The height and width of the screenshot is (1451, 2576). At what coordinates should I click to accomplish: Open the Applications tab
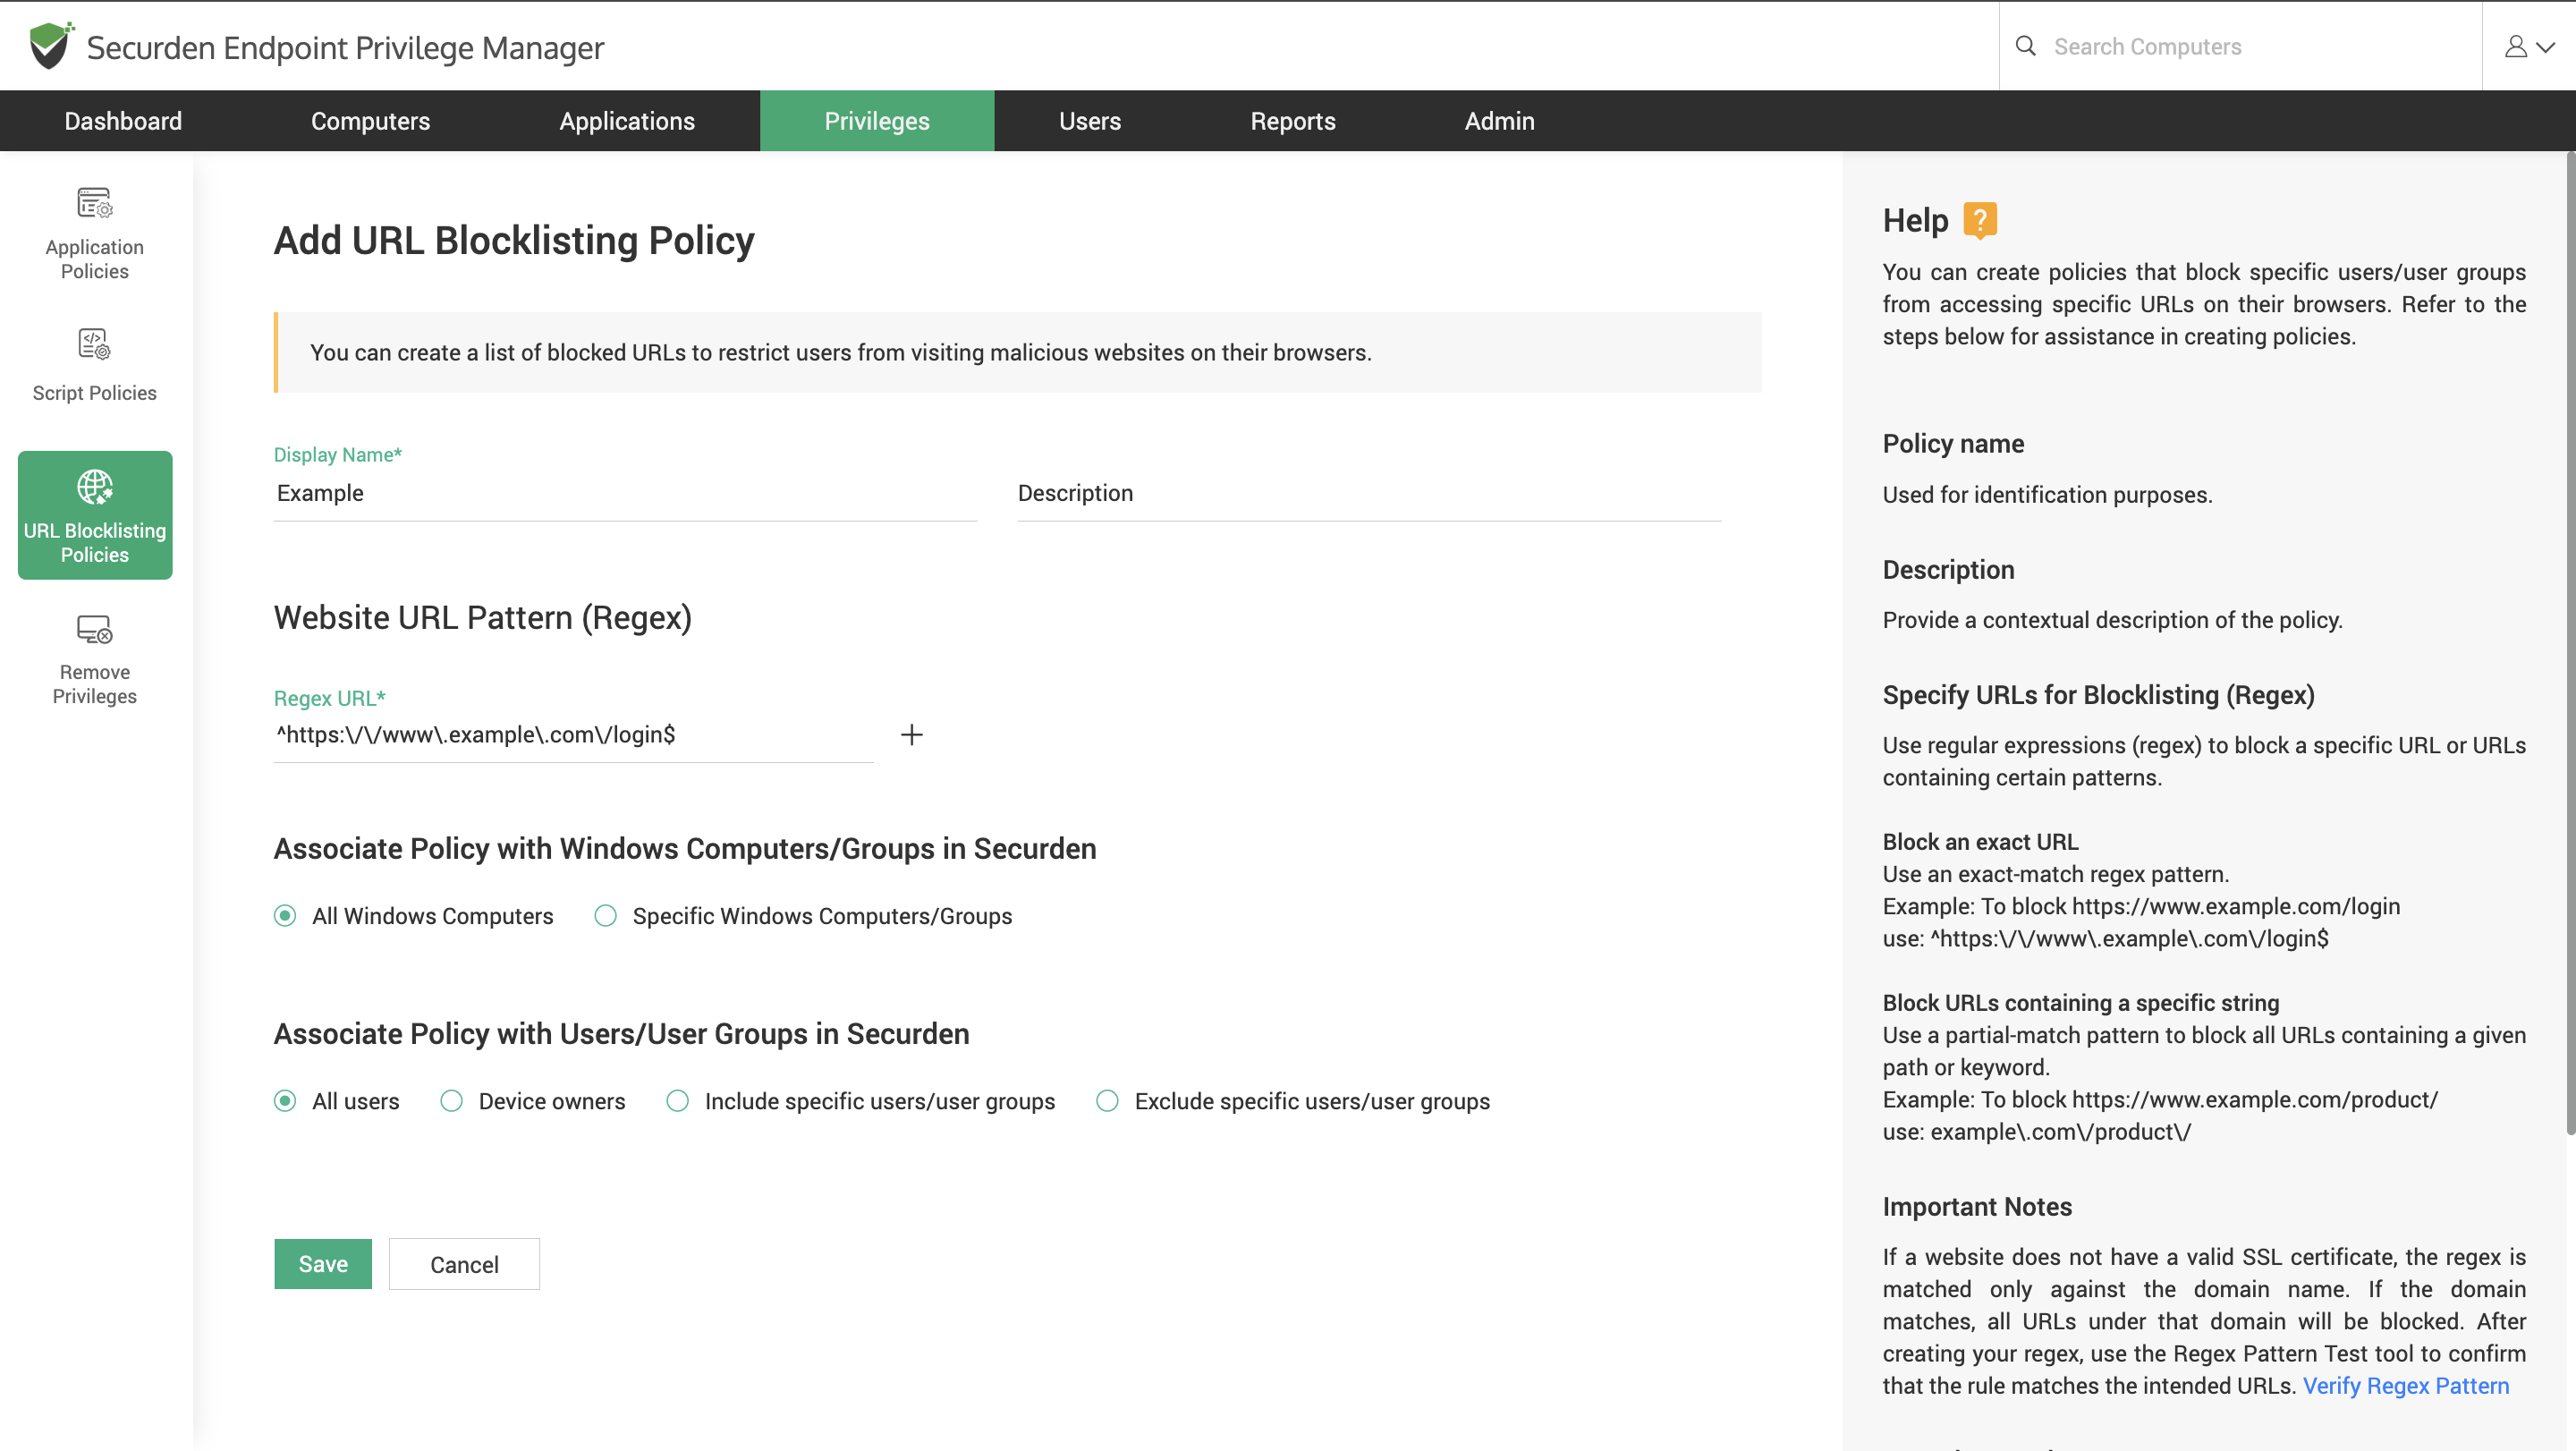coord(626,121)
